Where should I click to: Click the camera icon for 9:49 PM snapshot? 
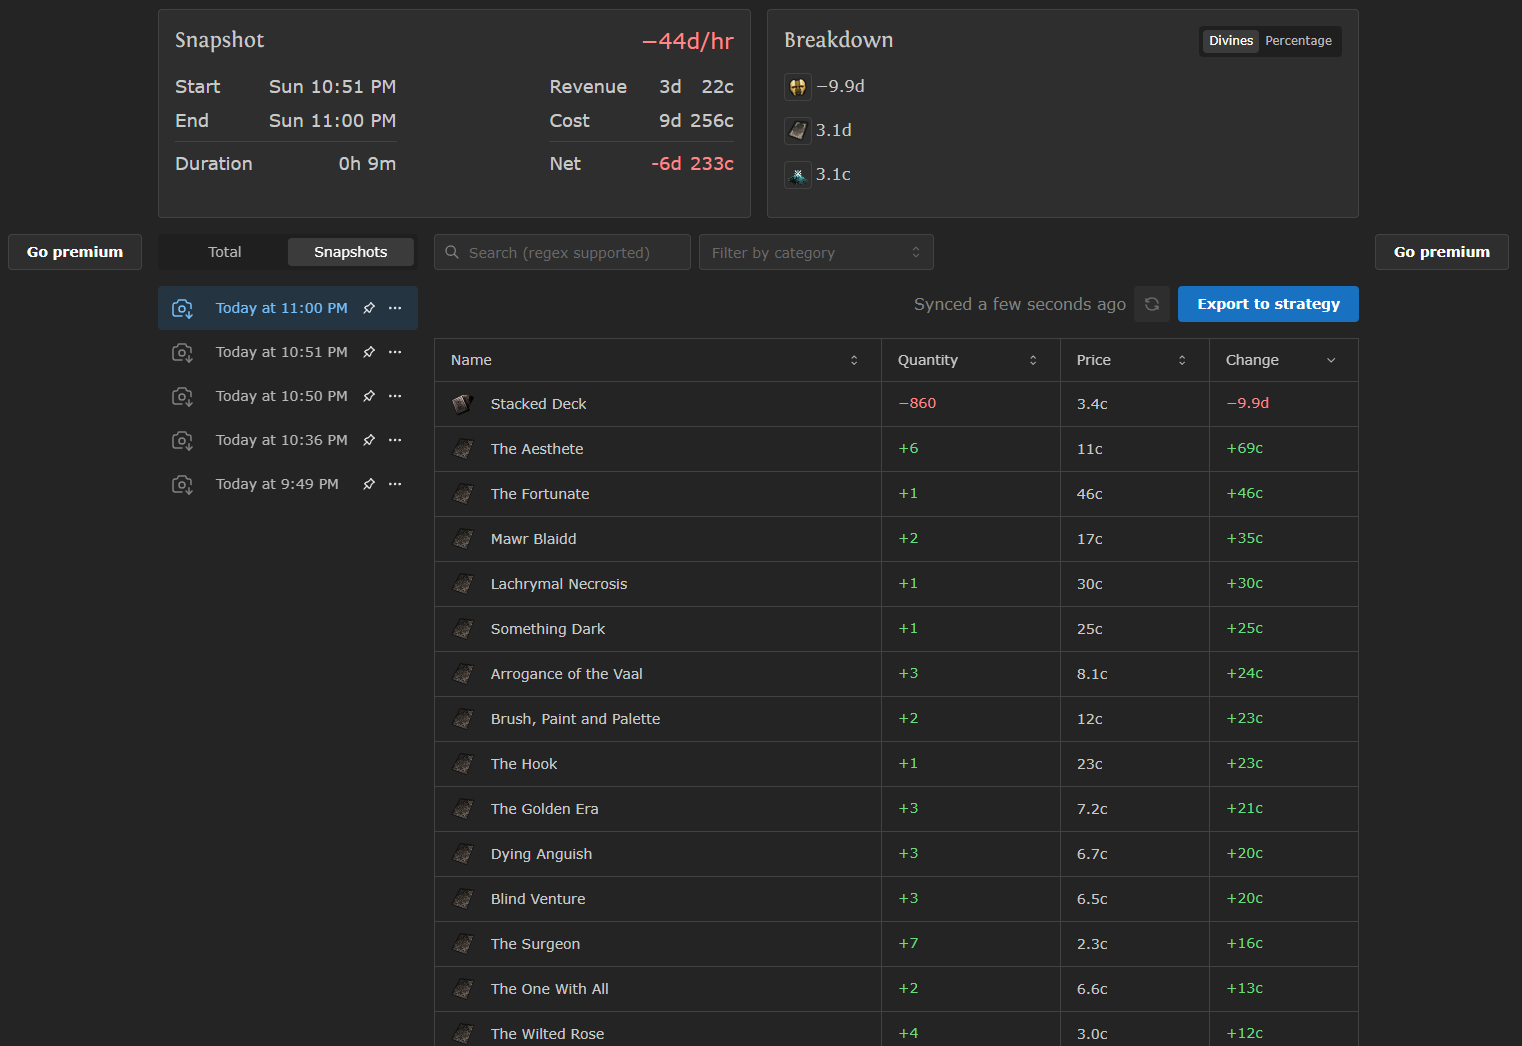click(x=182, y=484)
